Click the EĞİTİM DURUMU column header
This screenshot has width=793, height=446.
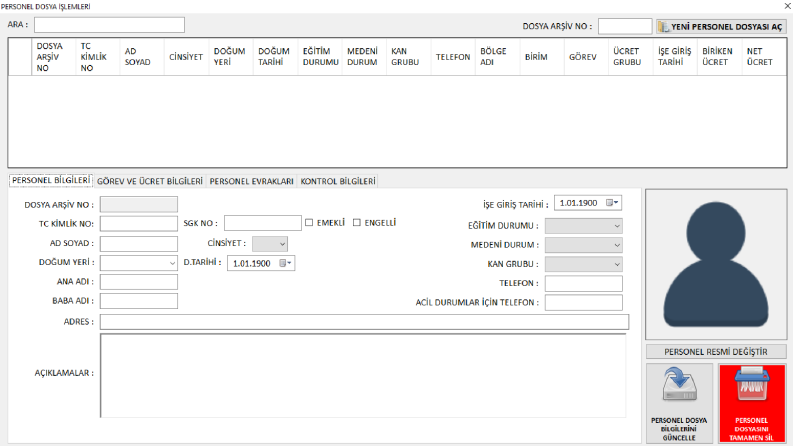[320, 57]
